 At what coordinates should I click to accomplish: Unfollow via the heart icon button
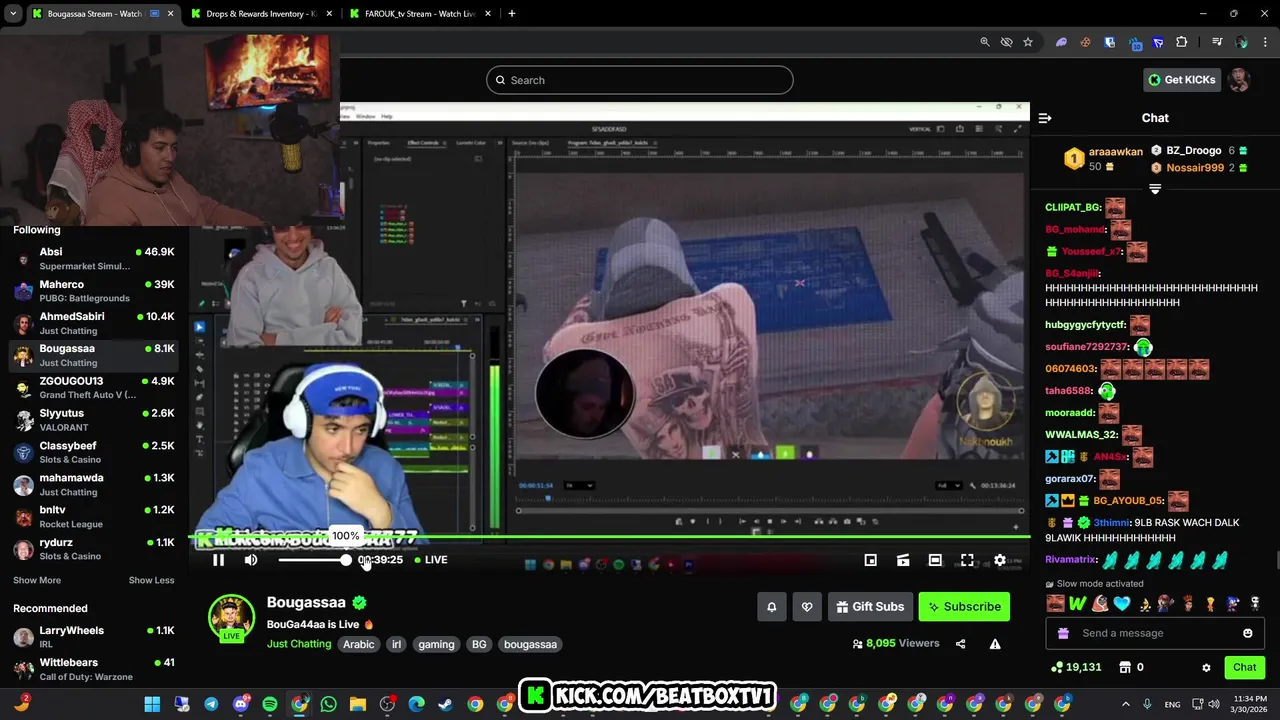807,607
